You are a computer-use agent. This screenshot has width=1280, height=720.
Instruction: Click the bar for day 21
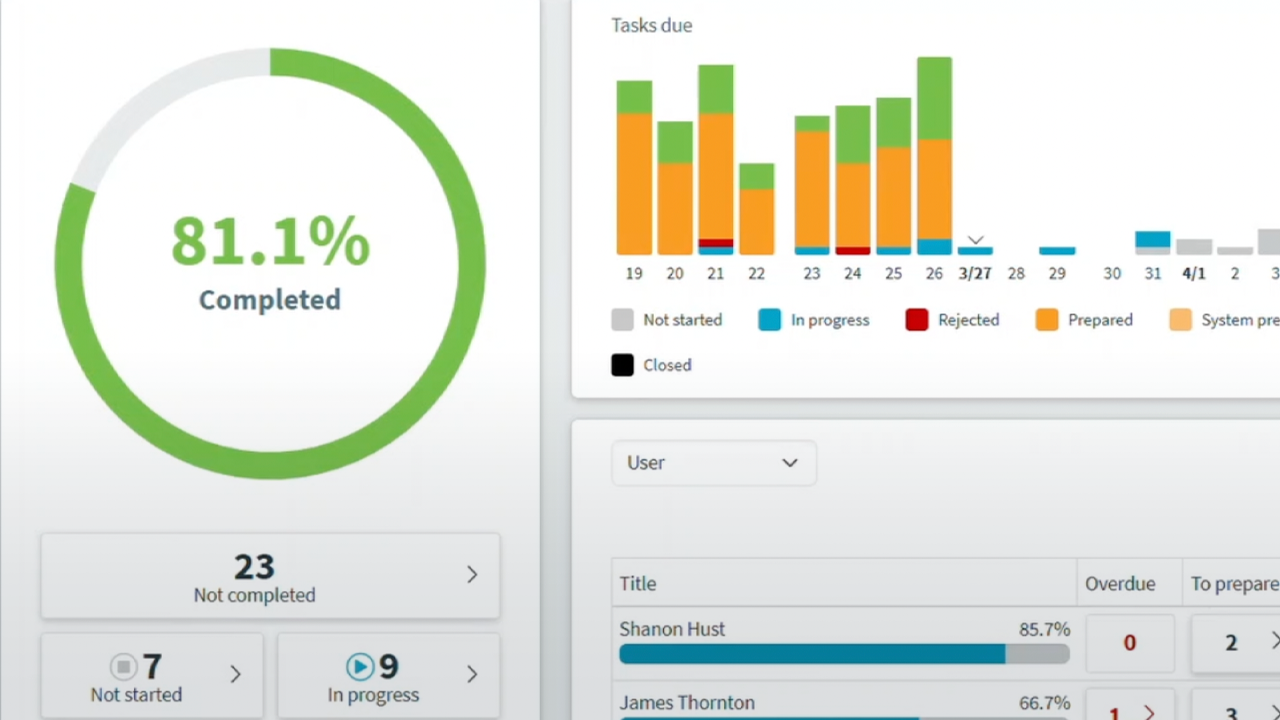(x=716, y=160)
